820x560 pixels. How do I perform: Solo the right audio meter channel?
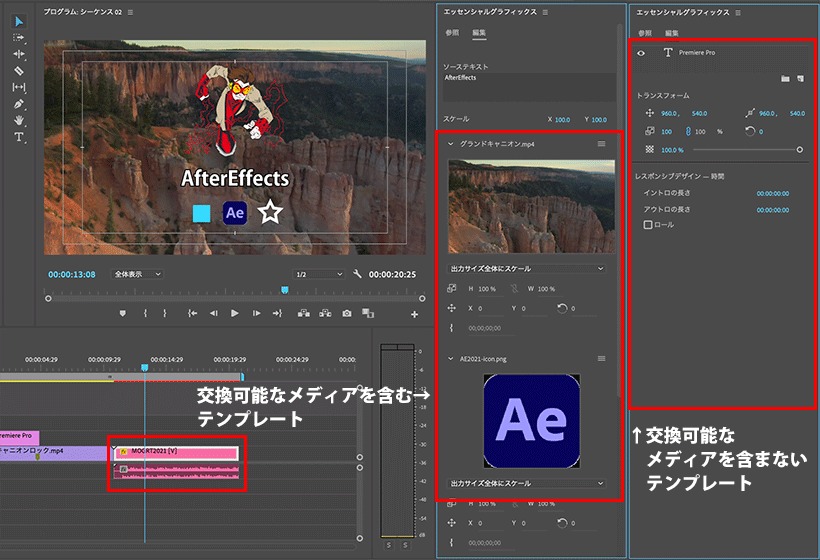(x=405, y=545)
